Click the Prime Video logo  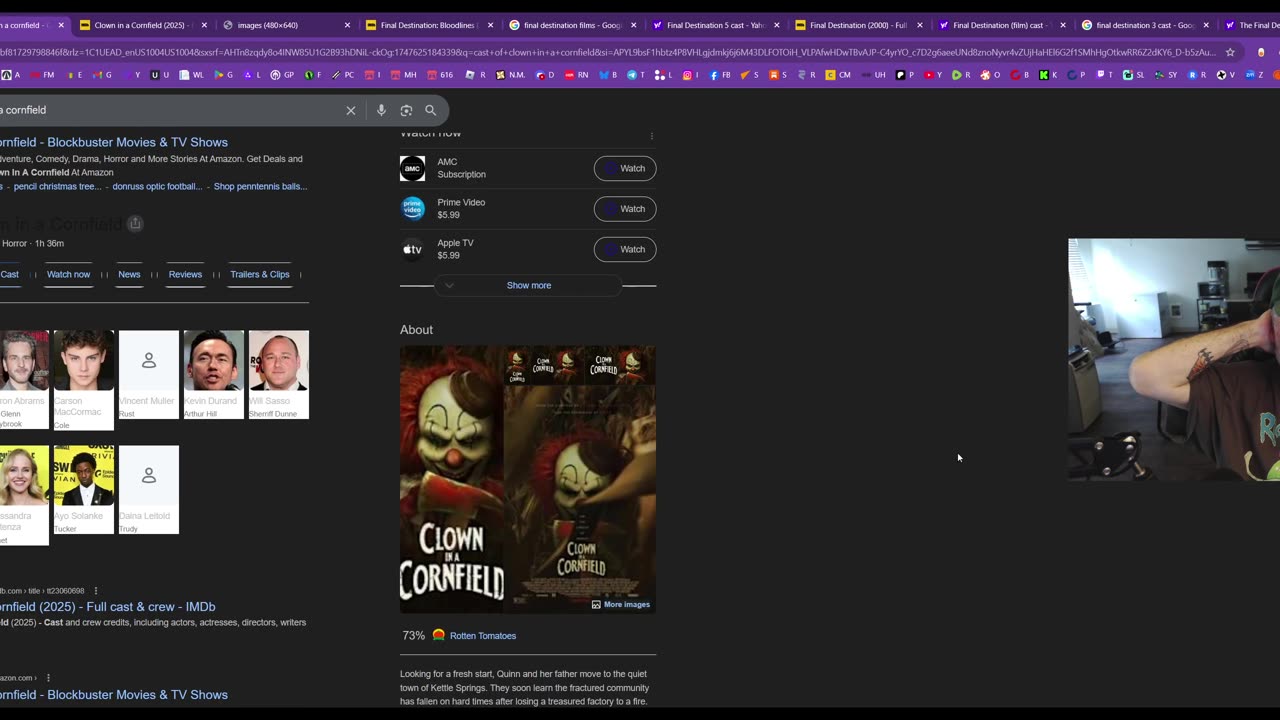413,208
